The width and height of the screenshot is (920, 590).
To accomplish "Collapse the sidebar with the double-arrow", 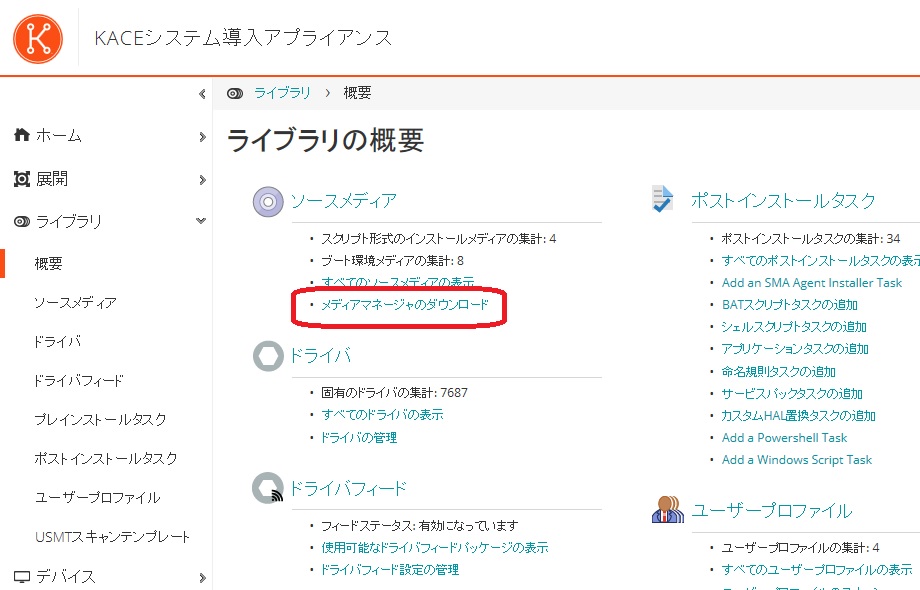I will click(202, 93).
